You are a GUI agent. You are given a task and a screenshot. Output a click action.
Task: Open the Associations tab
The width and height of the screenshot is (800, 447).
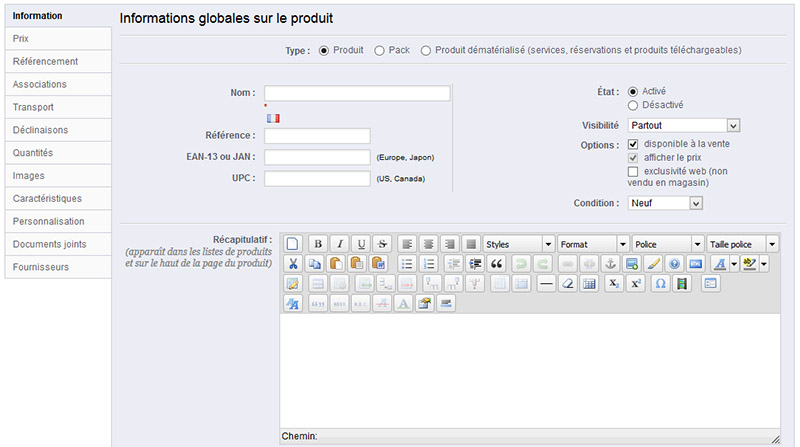(58, 85)
